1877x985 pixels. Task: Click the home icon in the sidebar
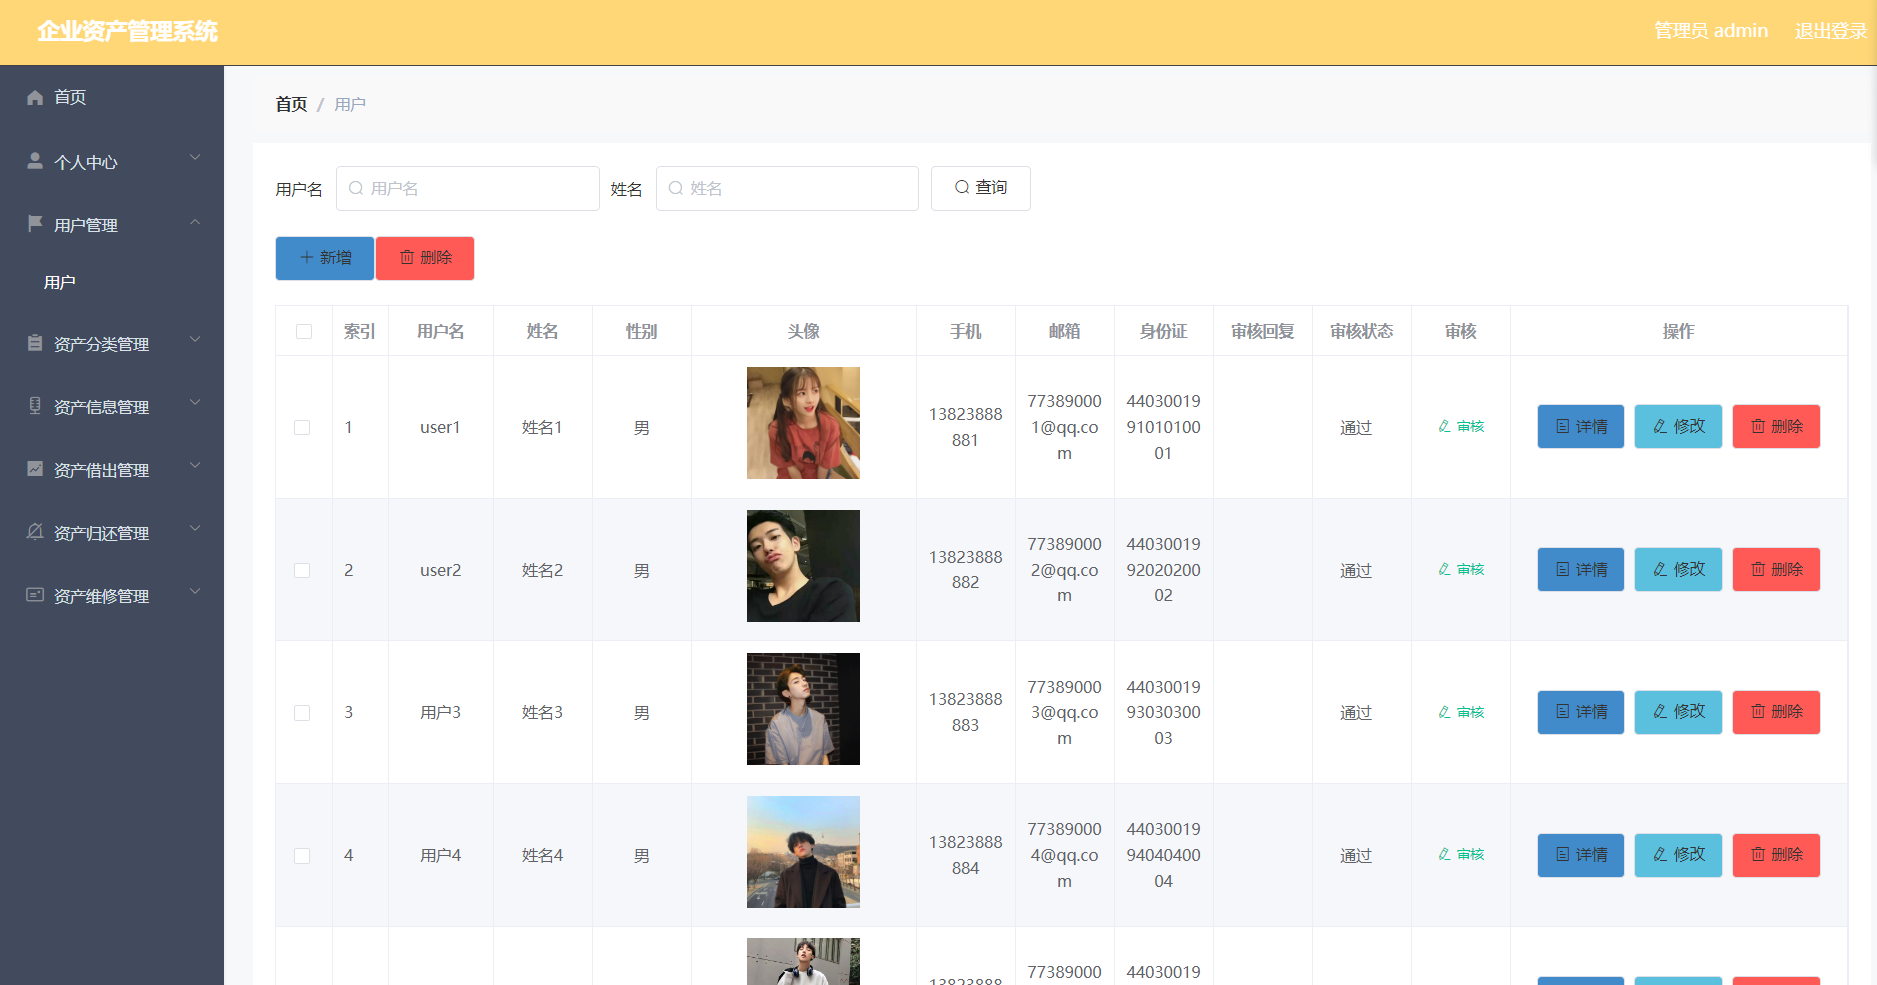pyautogui.click(x=35, y=97)
